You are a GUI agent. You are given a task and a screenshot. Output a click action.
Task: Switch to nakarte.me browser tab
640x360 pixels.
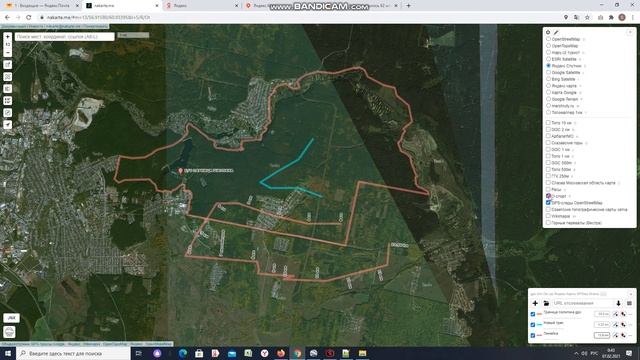[122, 6]
